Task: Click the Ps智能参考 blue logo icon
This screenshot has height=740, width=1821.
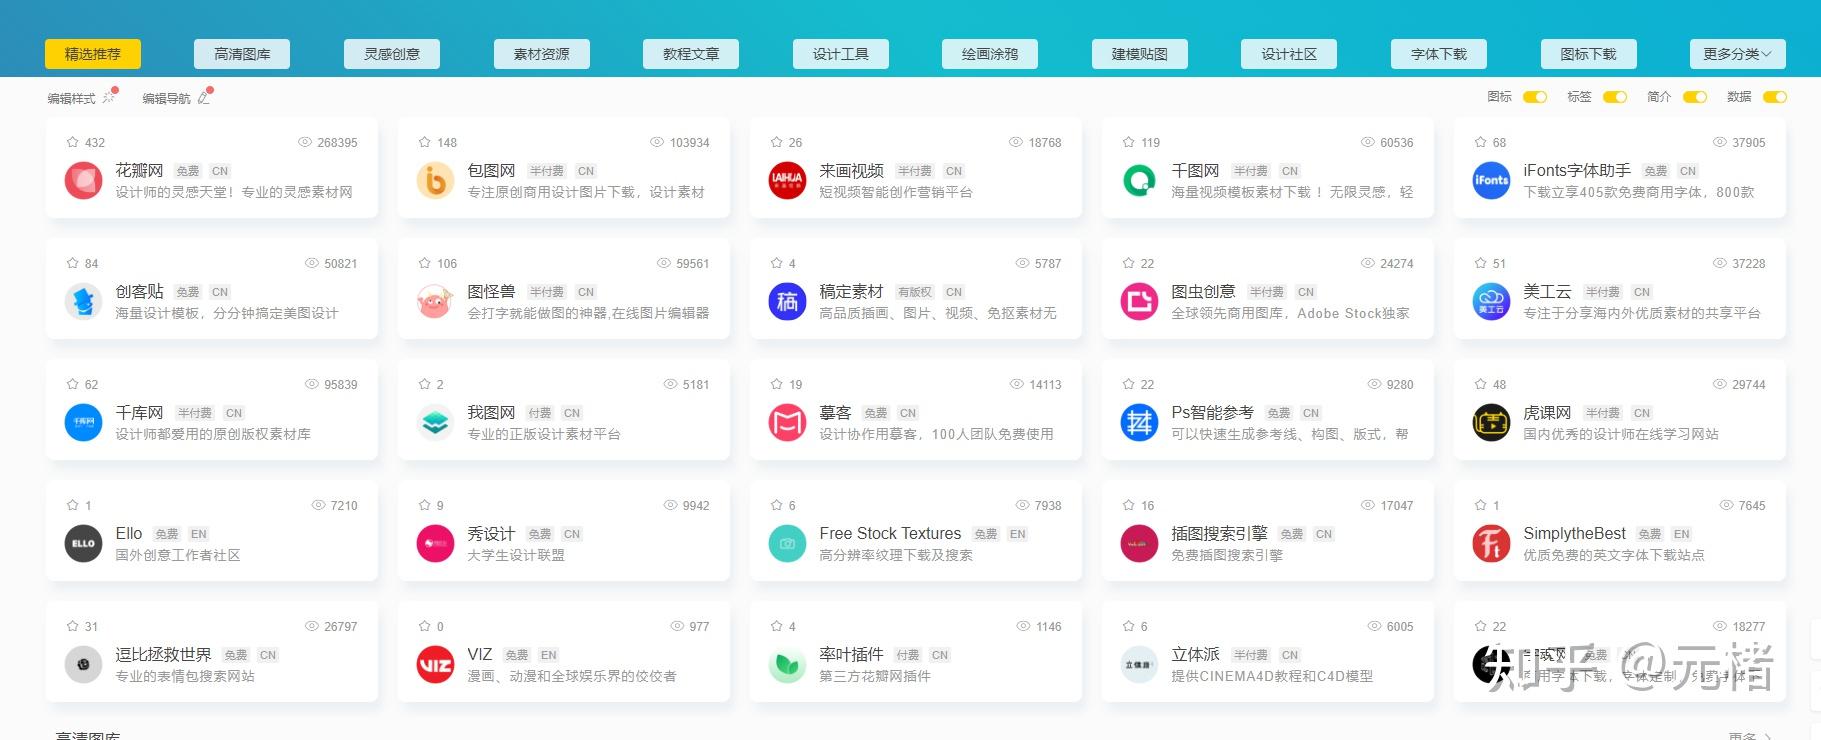Action: (1139, 423)
